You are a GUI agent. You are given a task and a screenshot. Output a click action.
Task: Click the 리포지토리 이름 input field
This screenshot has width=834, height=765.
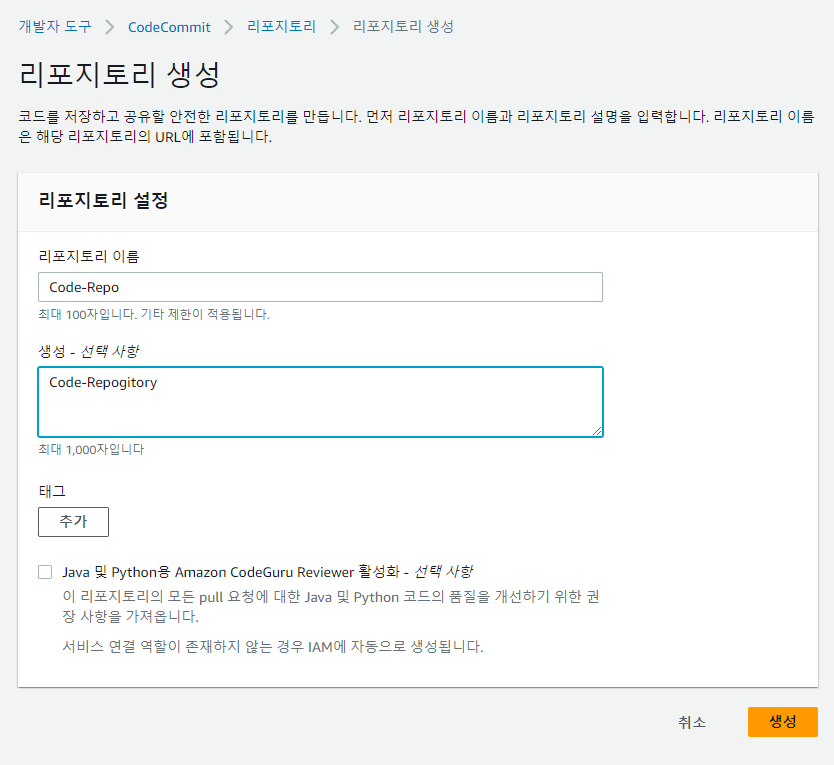[320, 287]
